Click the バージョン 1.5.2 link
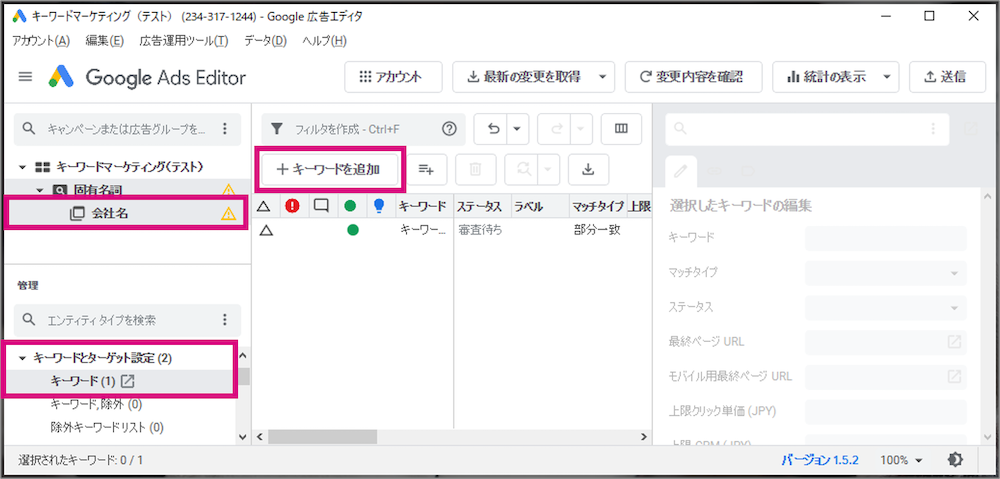1000x479 pixels. tap(821, 460)
